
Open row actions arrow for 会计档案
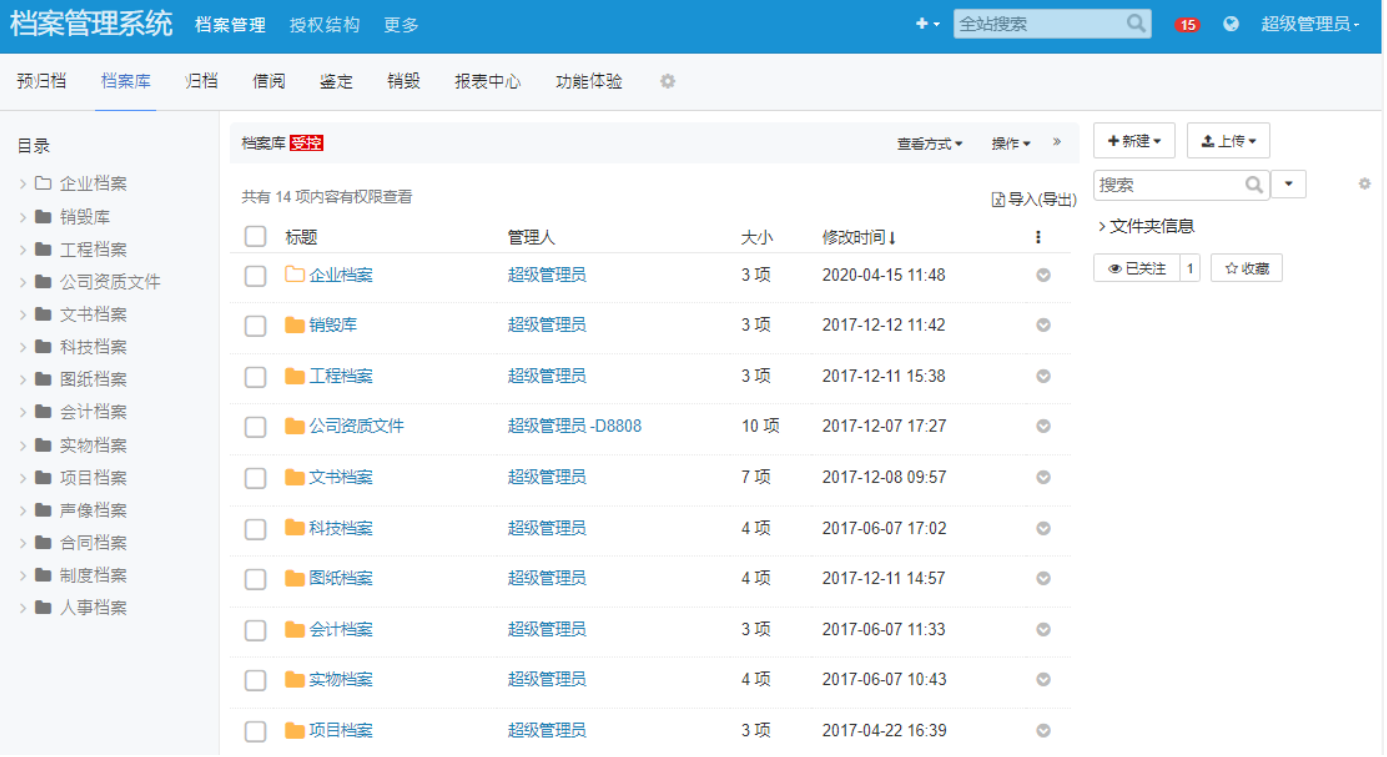click(x=1043, y=629)
